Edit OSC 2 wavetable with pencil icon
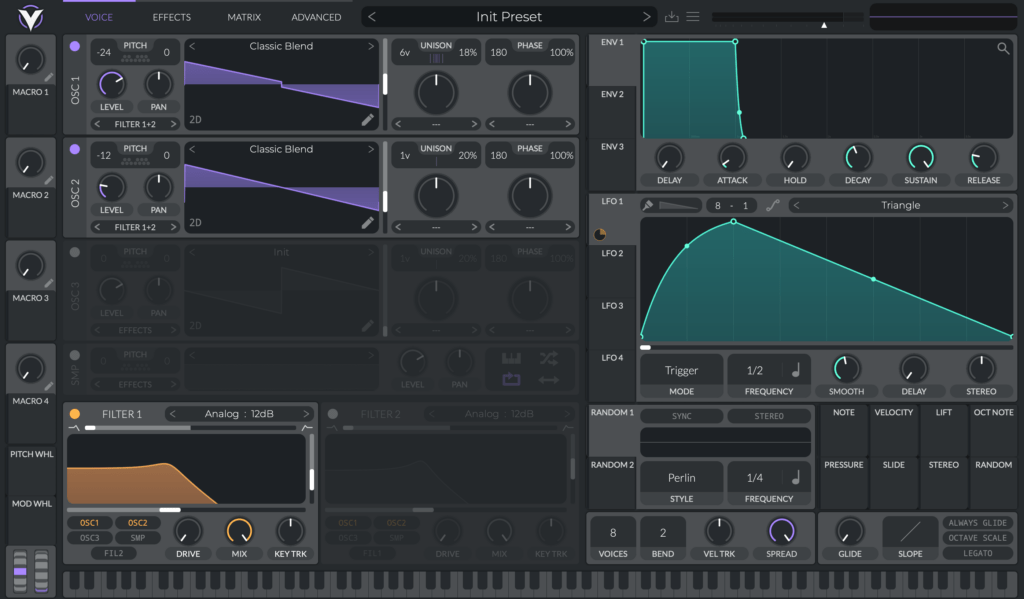The width and height of the screenshot is (1024, 599). tap(368, 223)
